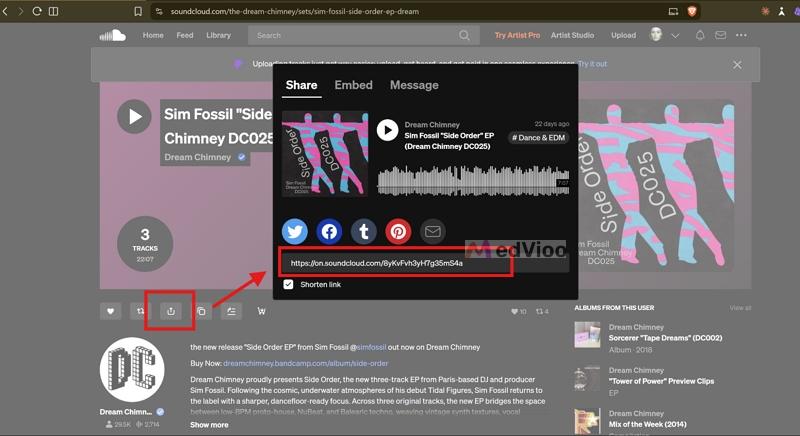This screenshot has width=800, height=436.
Task: Open the more options ellipsis menu
Action: tap(741, 35)
